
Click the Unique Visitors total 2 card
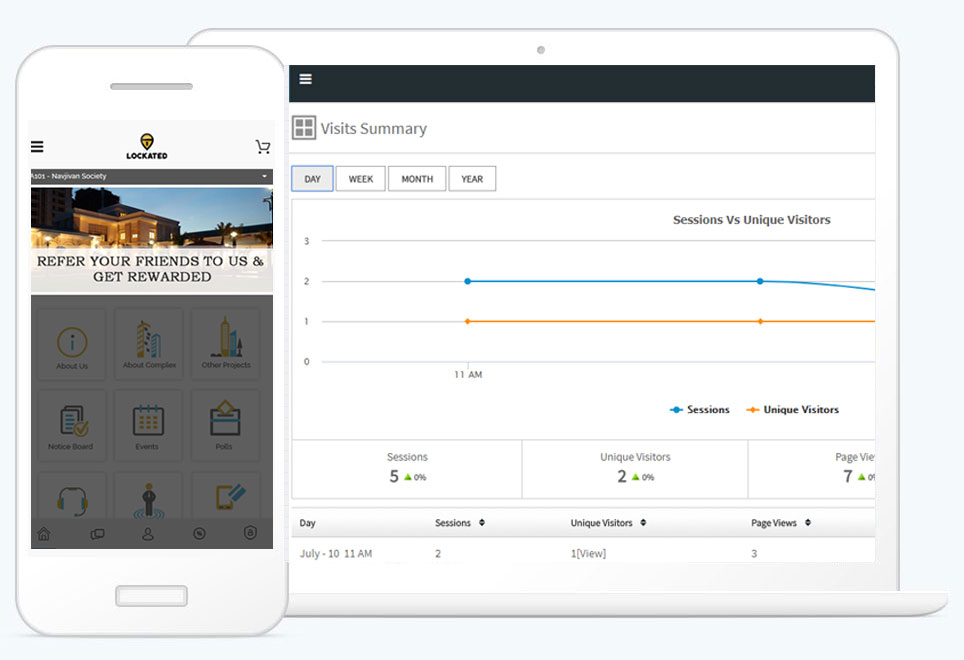coord(635,469)
